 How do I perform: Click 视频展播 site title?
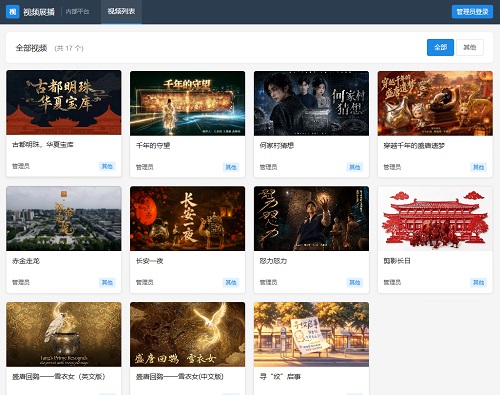tap(39, 12)
